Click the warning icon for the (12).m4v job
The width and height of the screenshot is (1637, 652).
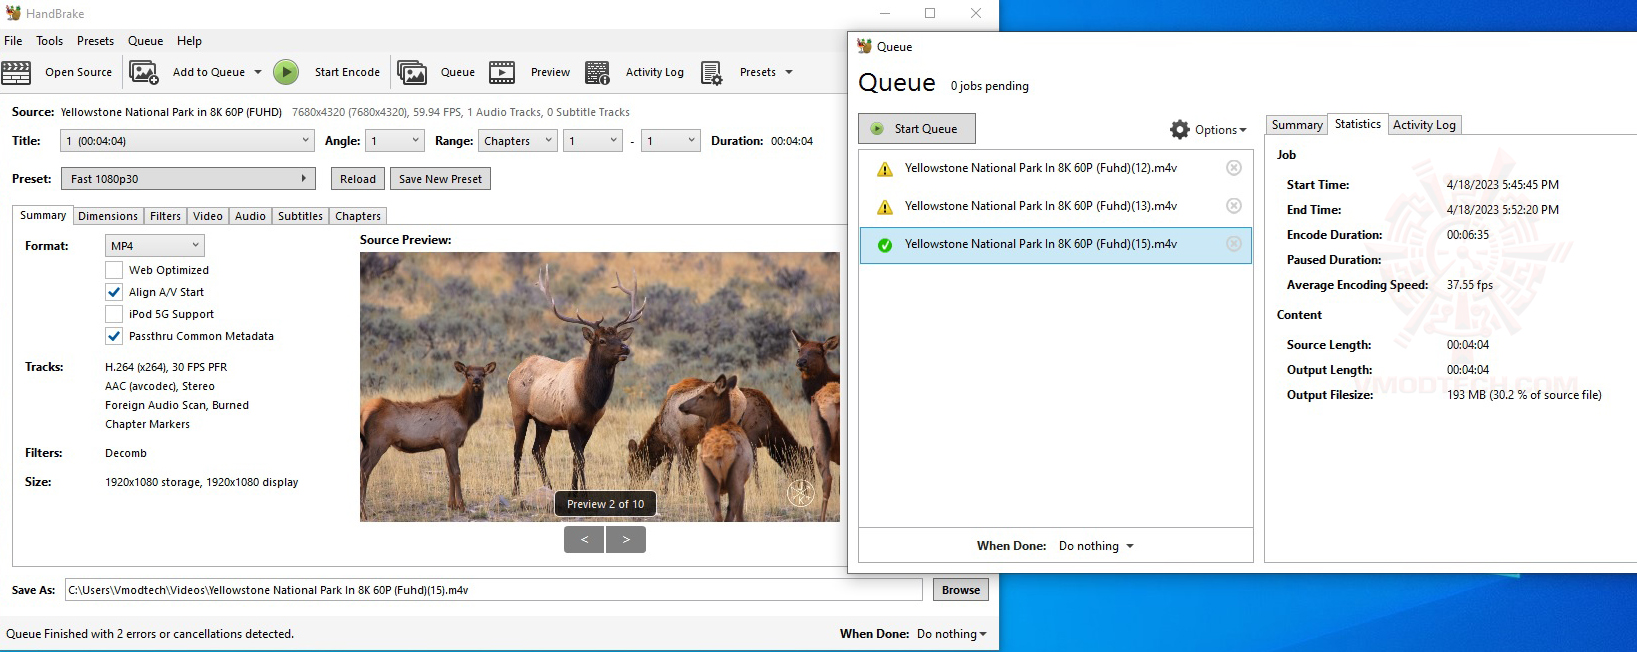pyautogui.click(x=885, y=169)
